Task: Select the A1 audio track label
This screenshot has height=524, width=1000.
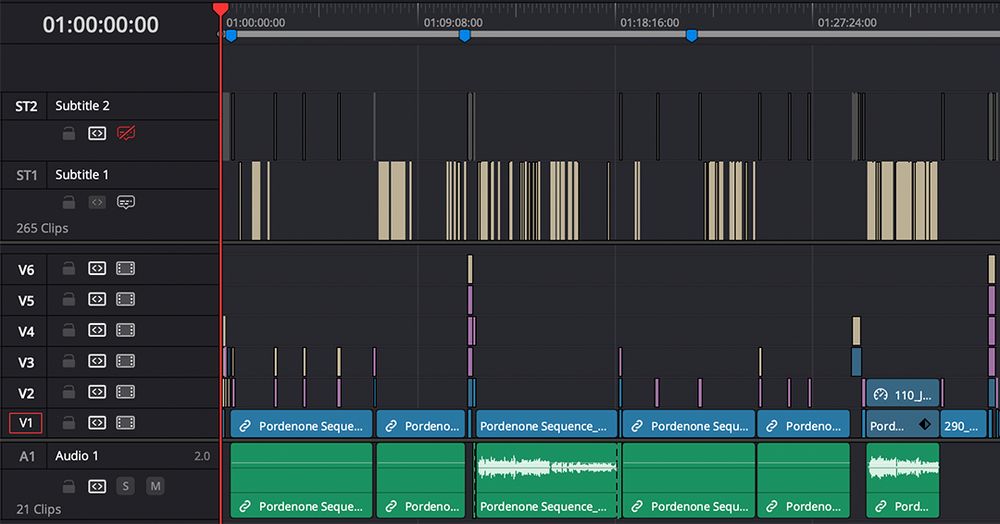Action: [x=27, y=456]
